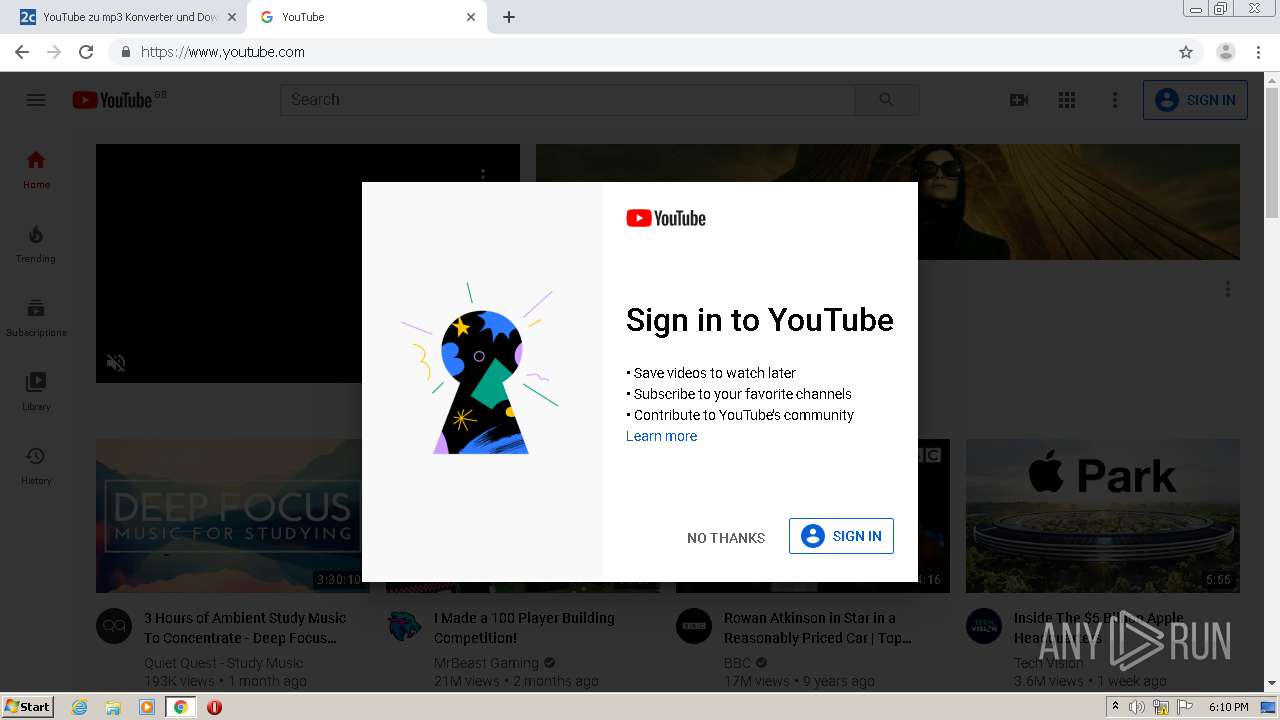This screenshot has height=720, width=1280.
Task: Click the Learn more link
Action: click(661, 436)
